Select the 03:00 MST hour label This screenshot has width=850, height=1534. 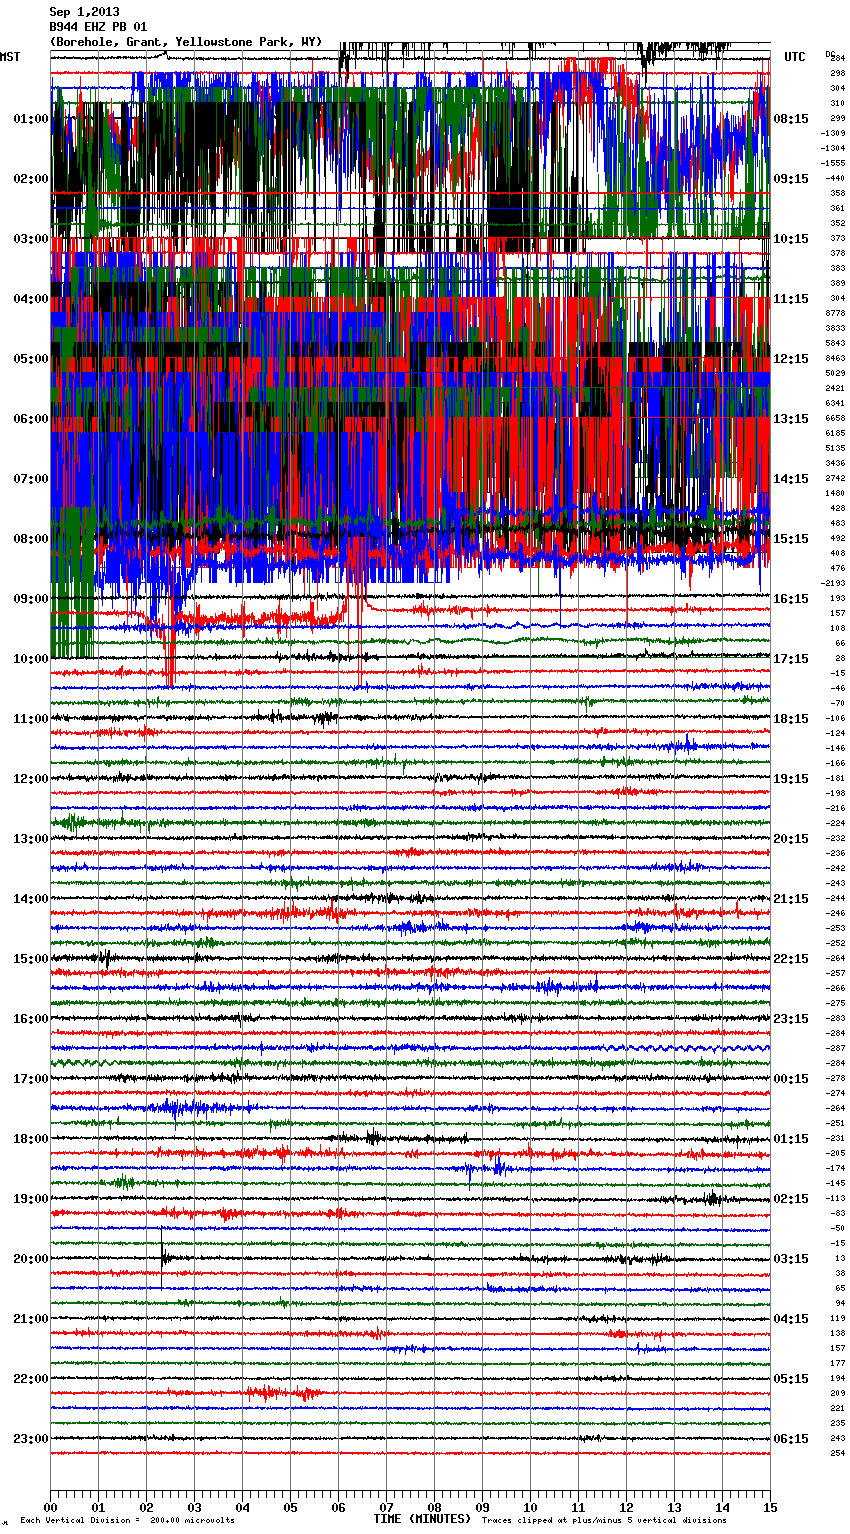[30, 239]
